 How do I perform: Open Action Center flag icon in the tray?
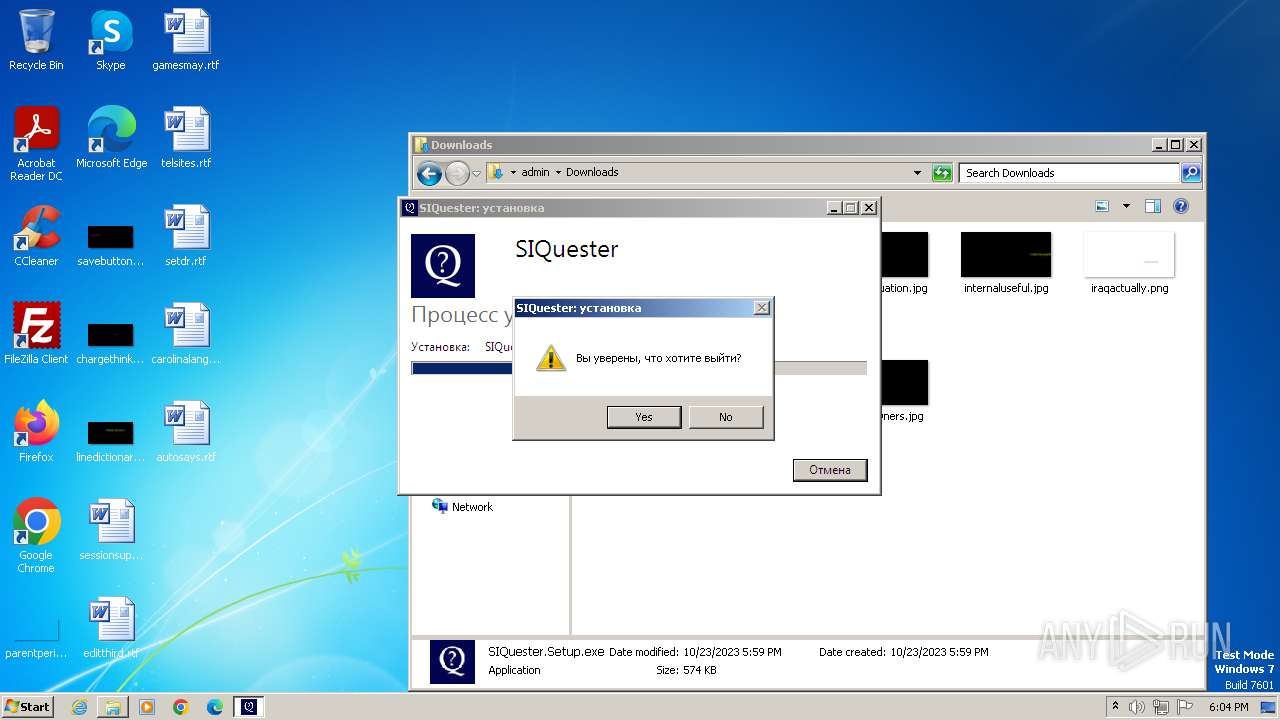1185,707
